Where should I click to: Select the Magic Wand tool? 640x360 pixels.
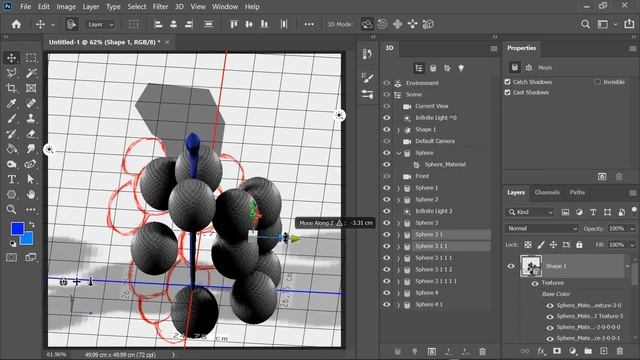point(31,73)
